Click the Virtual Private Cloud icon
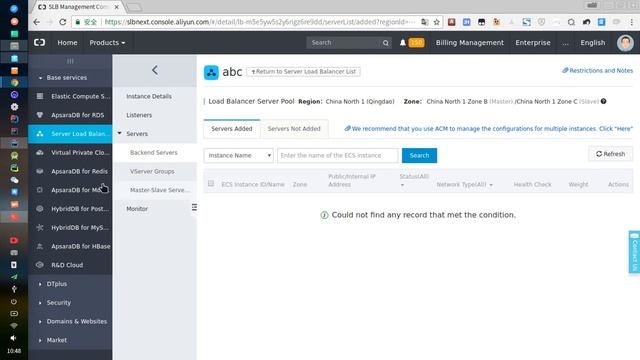 pyautogui.click(x=40, y=153)
